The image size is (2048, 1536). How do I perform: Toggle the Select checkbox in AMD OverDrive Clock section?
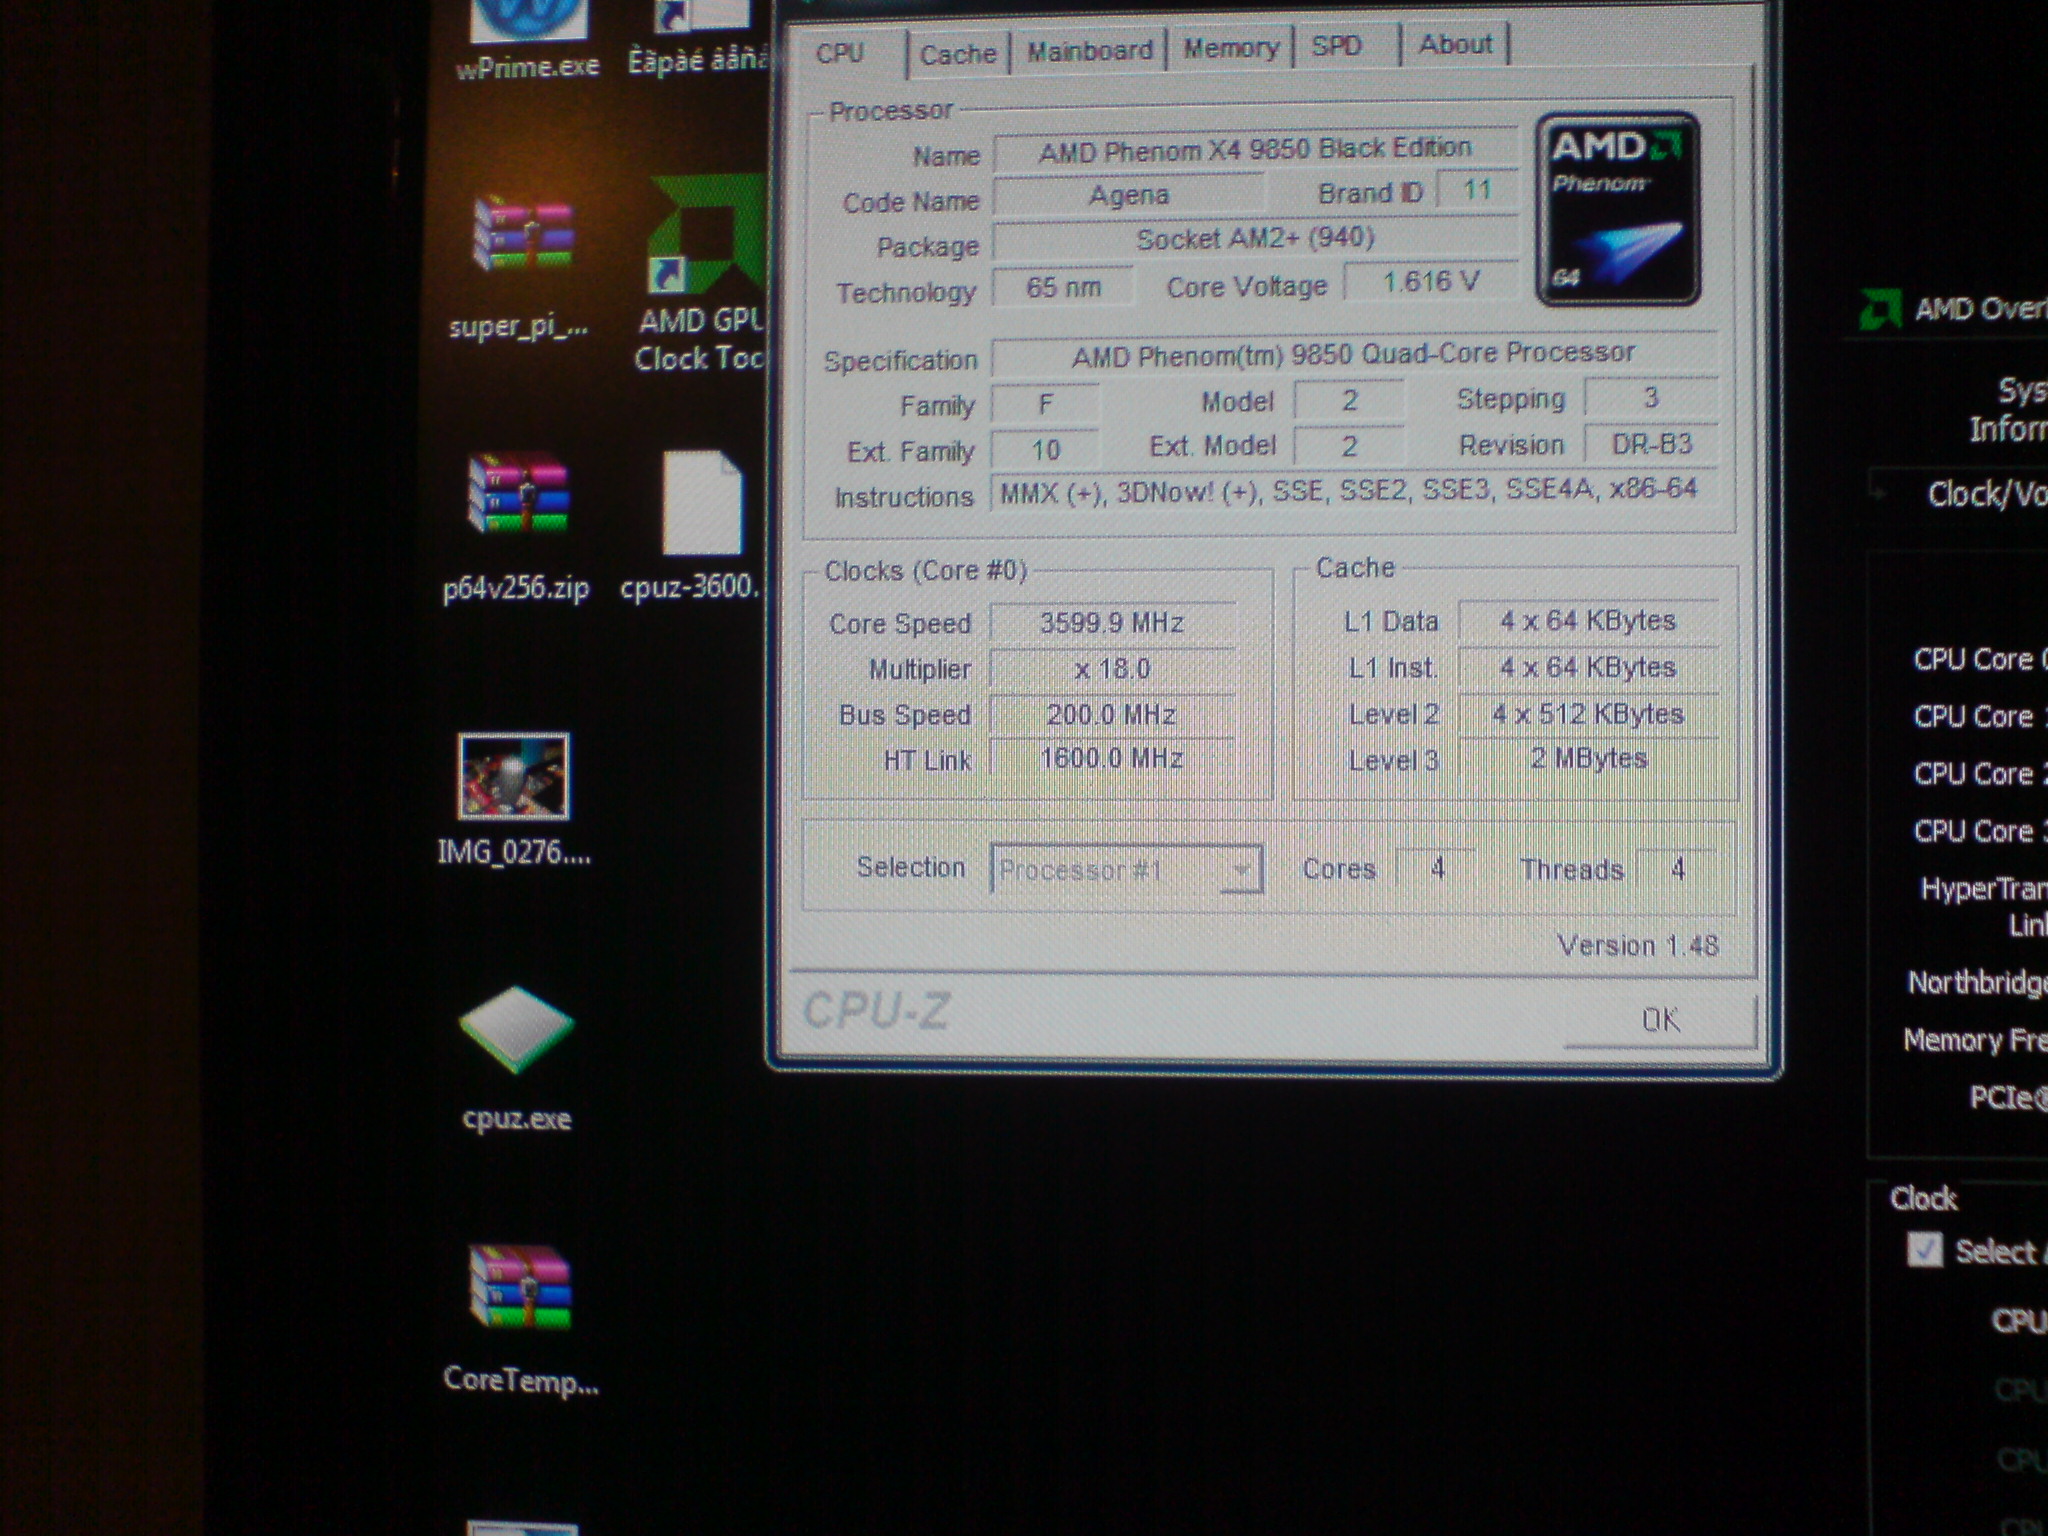(1924, 1250)
